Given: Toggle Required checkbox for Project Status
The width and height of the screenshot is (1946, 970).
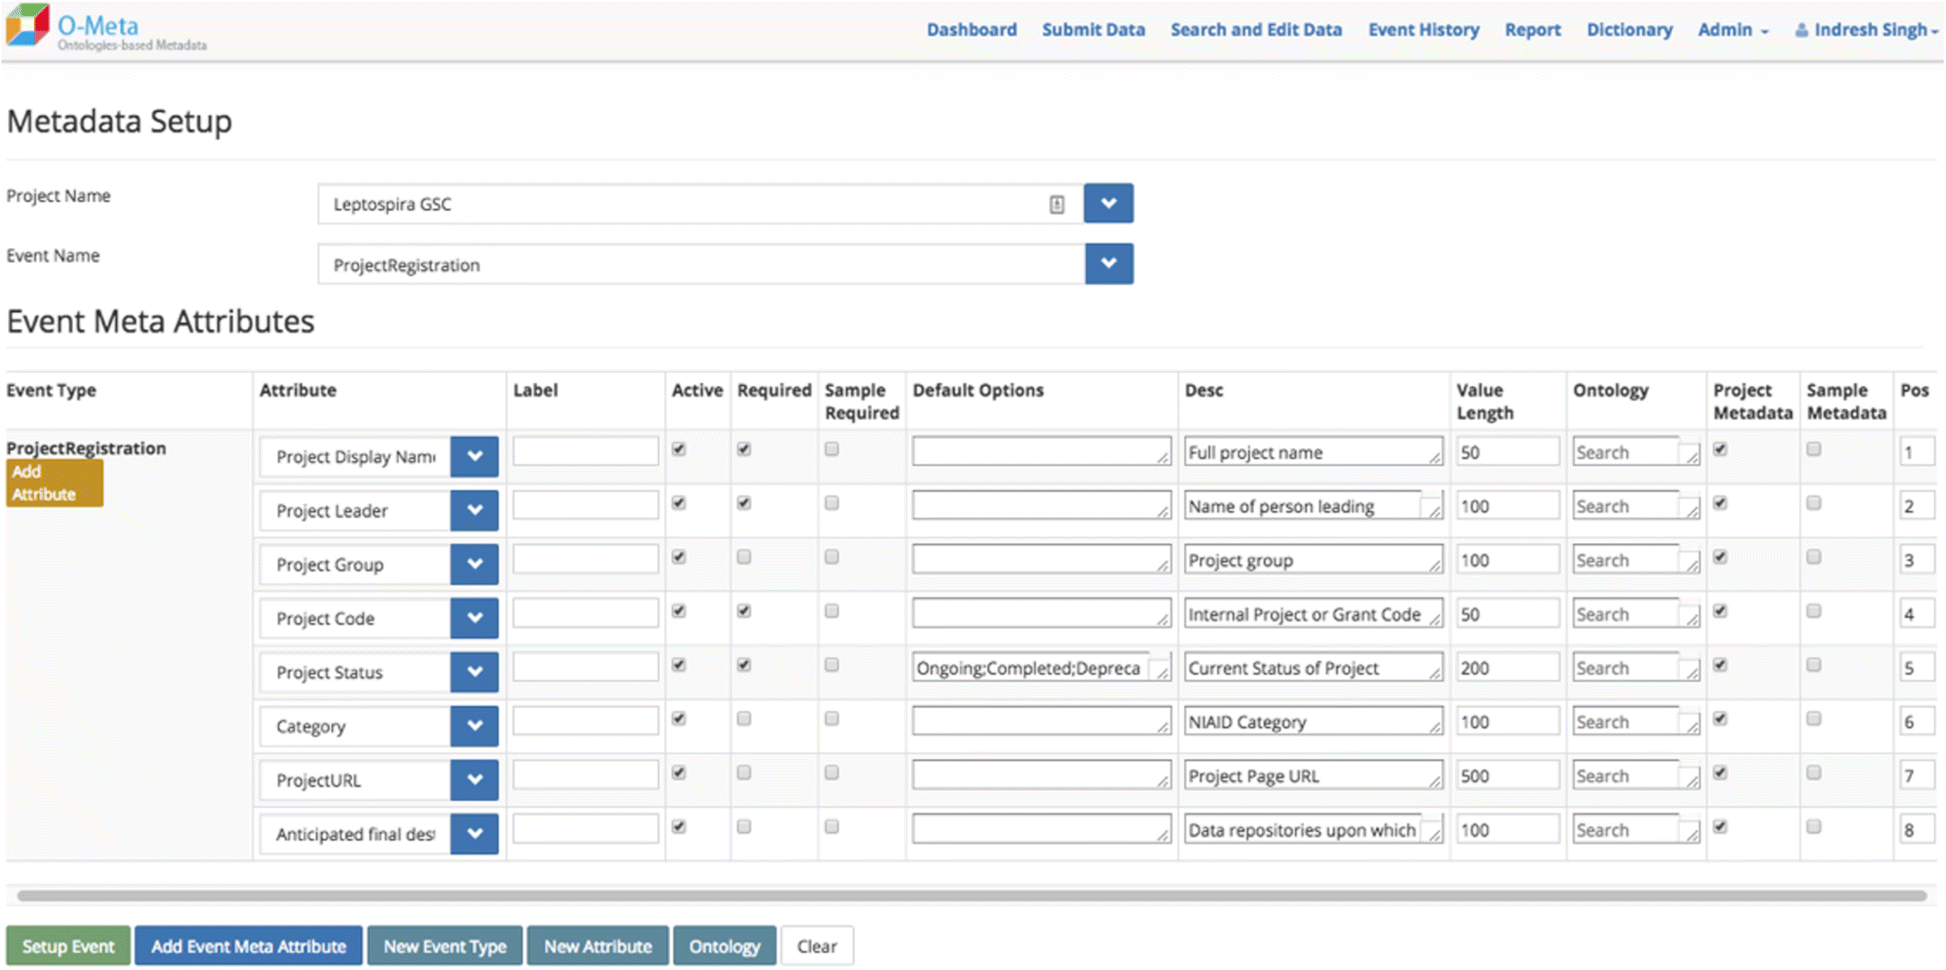Looking at the screenshot, I should pos(744,665).
